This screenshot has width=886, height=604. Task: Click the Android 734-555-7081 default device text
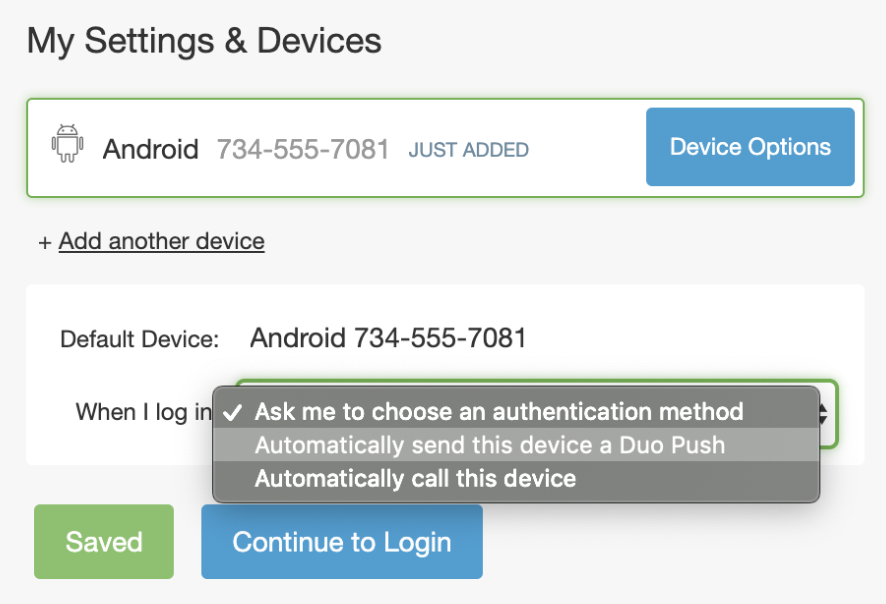coord(390,337)
